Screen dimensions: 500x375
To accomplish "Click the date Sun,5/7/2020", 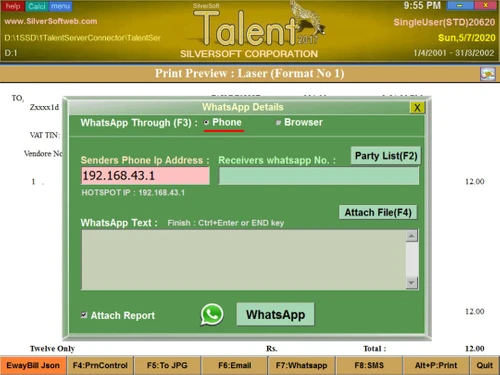I will click(467, 38).
